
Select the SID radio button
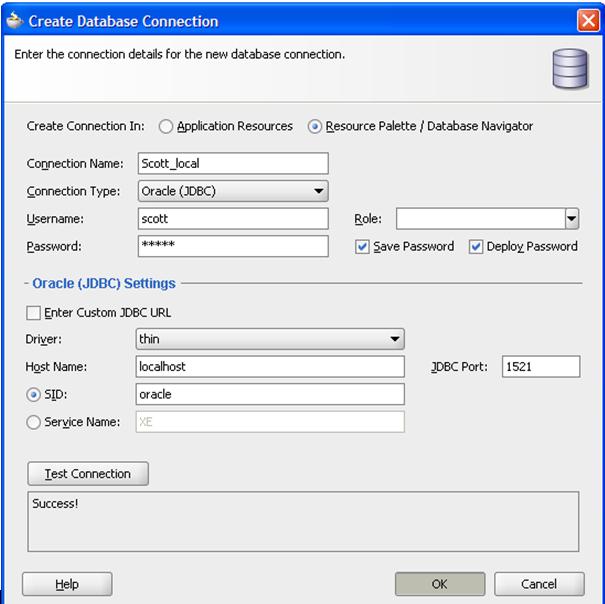coord(34,395)
